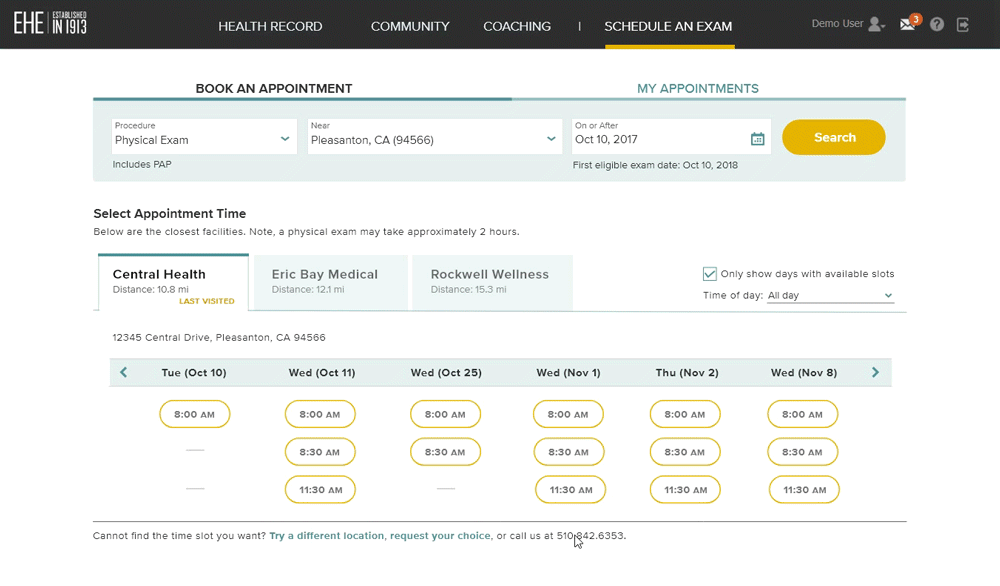The width and height of the screenshot is (1000, 586).
Task: Switch to the My Appointments tab
Action: [698, 89]
